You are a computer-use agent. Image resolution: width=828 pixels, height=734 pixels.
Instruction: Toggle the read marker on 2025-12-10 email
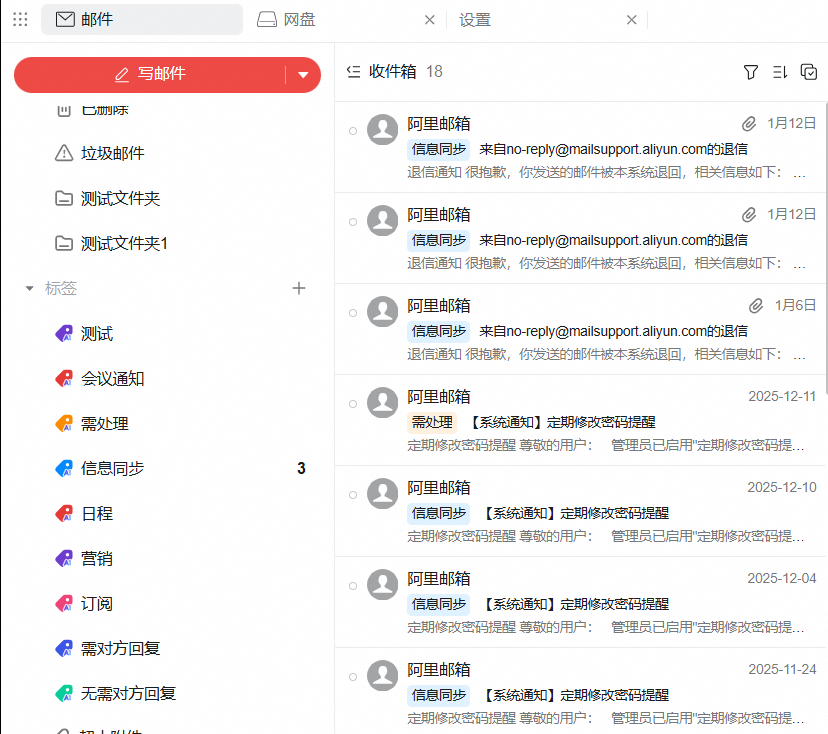[x=352, y=495]
